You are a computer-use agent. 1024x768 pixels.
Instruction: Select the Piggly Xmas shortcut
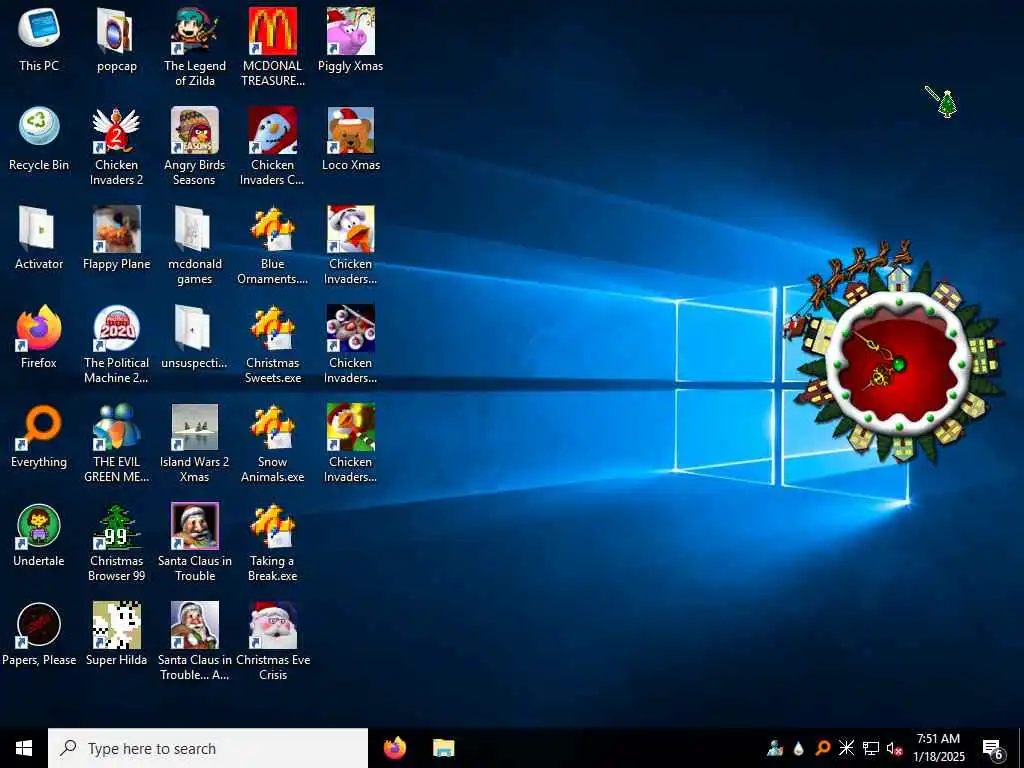(351, 40)
